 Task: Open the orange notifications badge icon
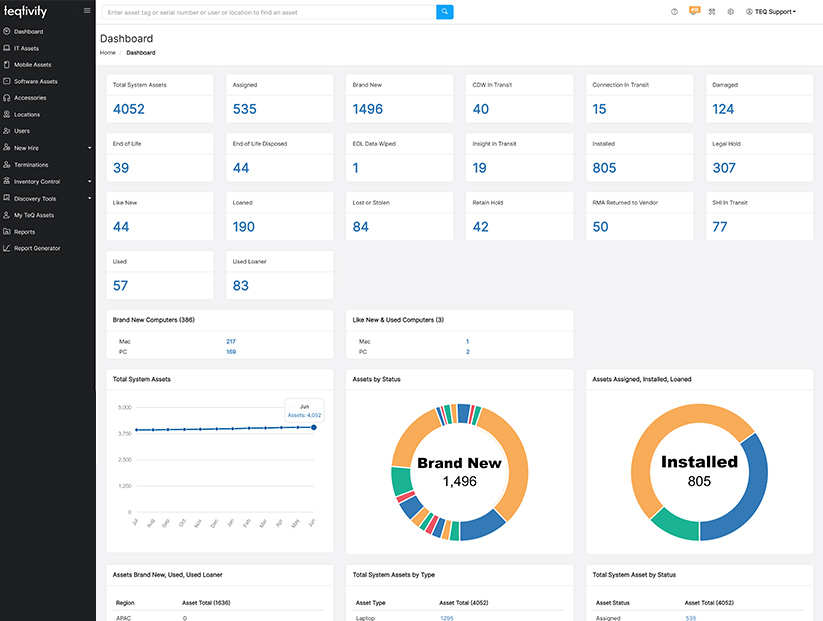(694, 11)
